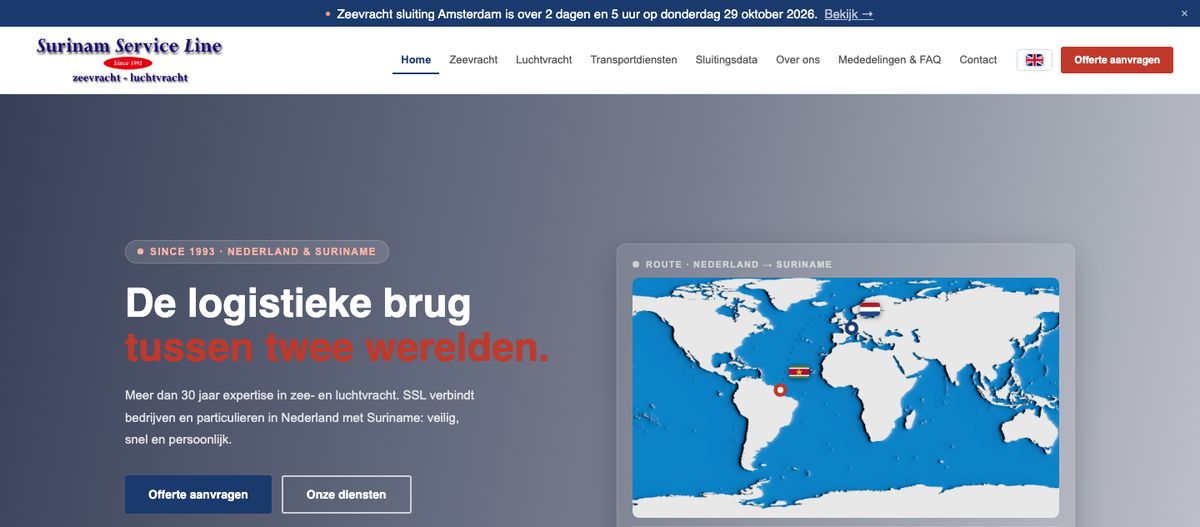
Task: Open the Home menu item
Action: click(x=416, y=60)
